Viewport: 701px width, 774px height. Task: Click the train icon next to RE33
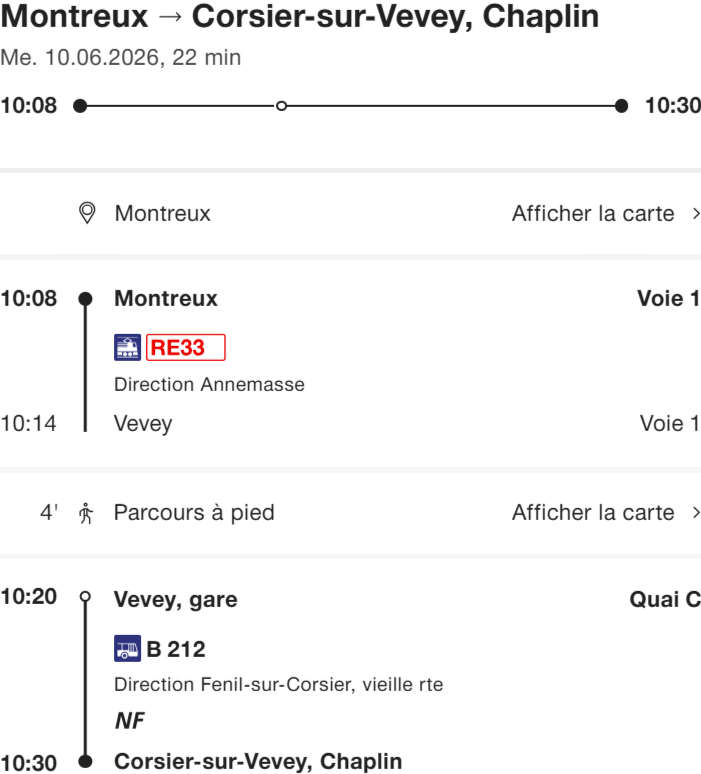point(127,348)
